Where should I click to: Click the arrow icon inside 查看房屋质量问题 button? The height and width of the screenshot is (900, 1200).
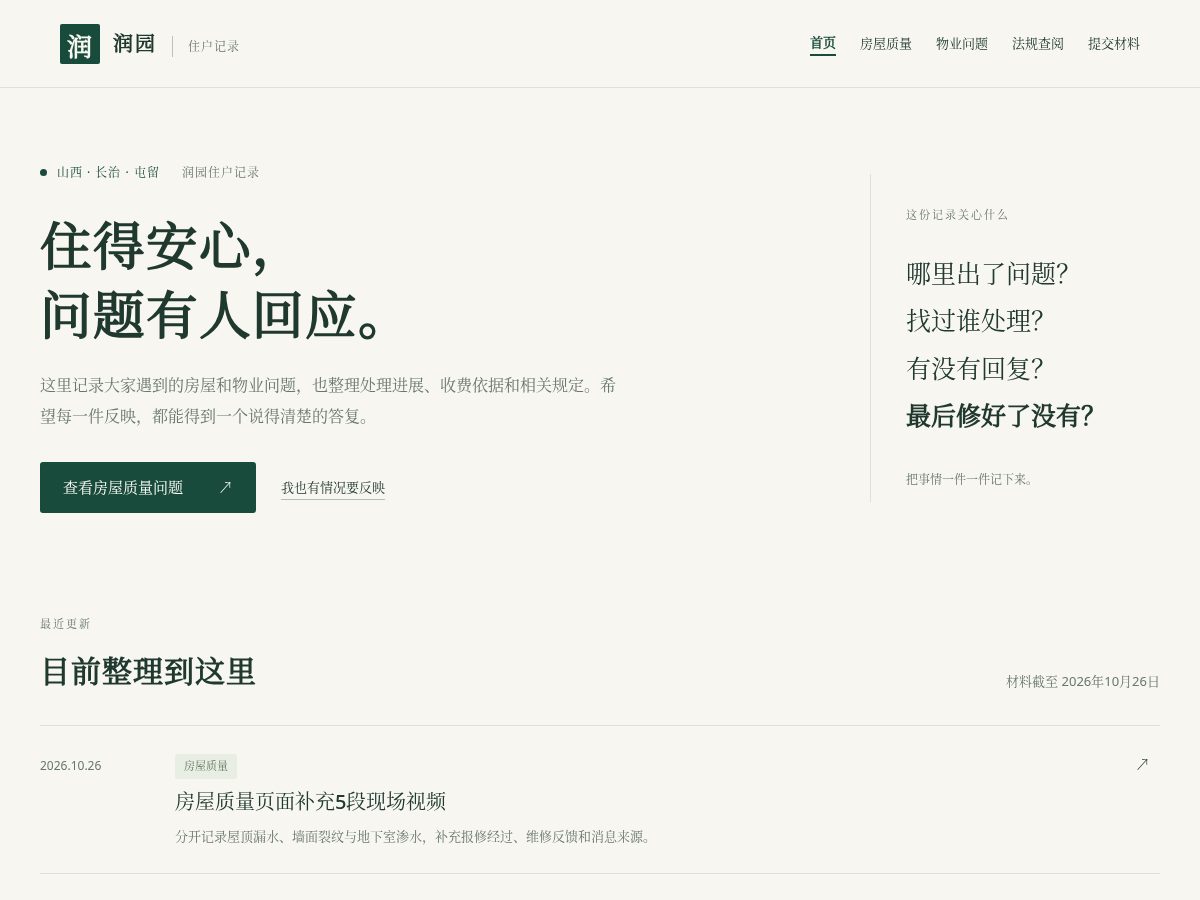(x=225, y=487)
